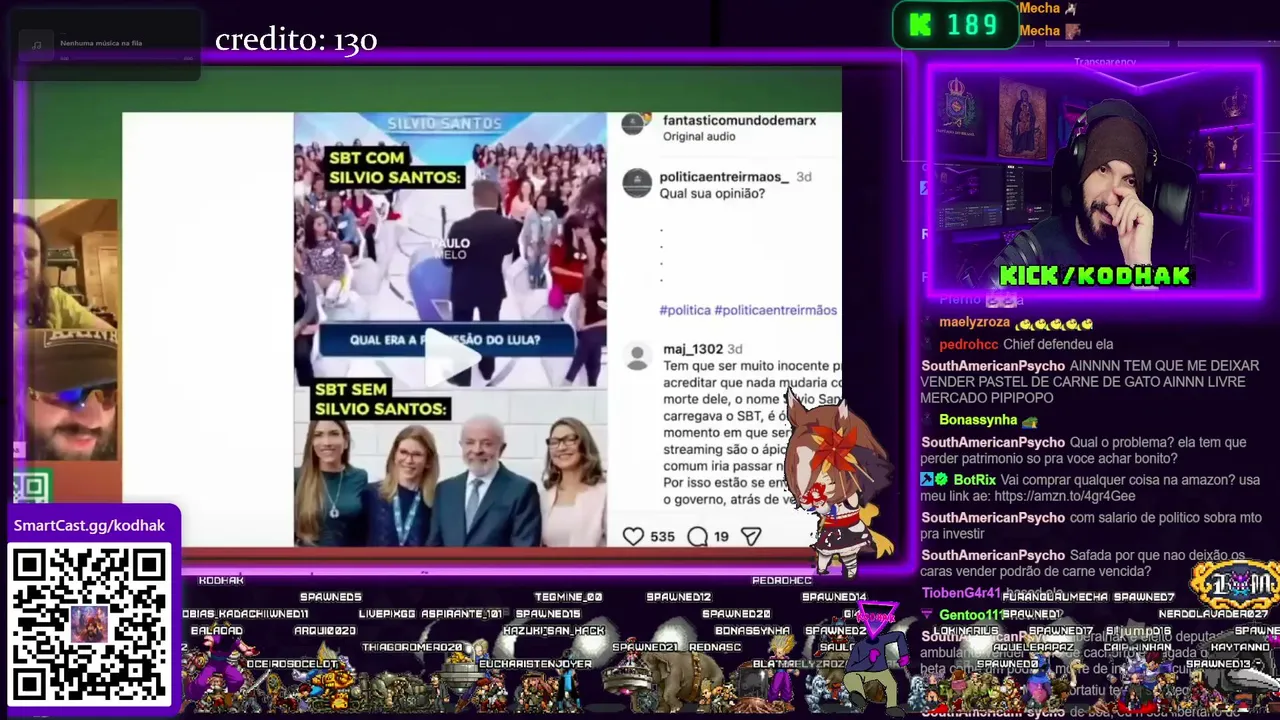The width and height of the screenshot is (1280, 720).
Task: Open the amzn.to/4gr4Gee link in chat
Action: click(1065, 496)
